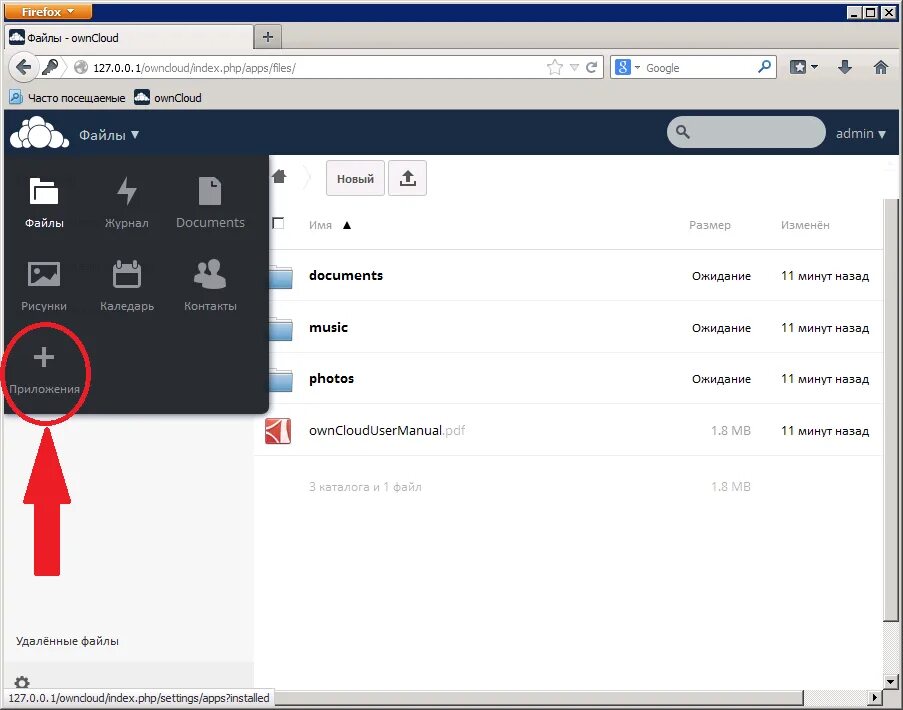Click the documents folder icon
The image size is (903, 710).
click(281, 276)
